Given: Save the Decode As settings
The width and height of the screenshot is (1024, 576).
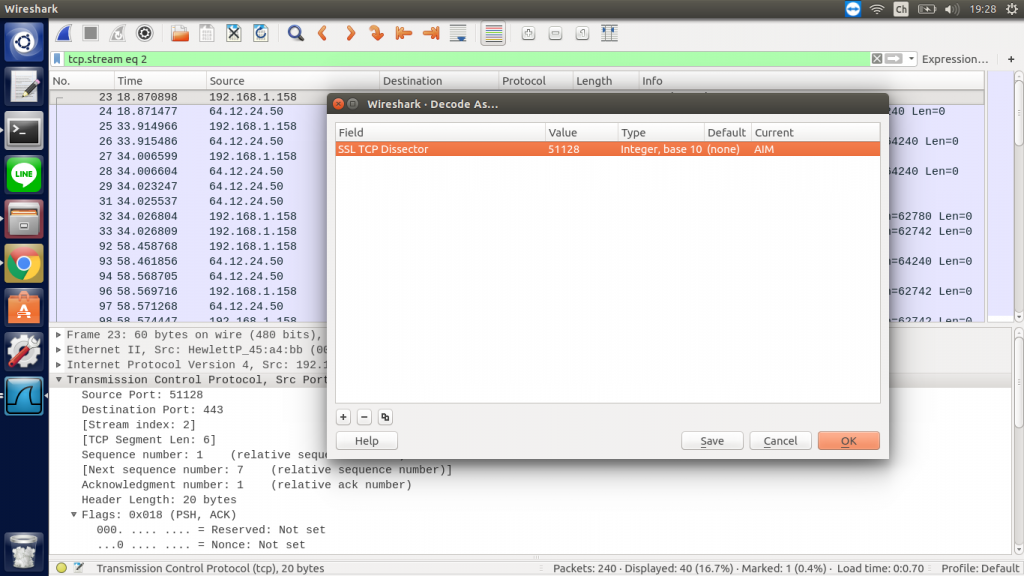Looking at the screenshot, I should [x=712, y=441].
